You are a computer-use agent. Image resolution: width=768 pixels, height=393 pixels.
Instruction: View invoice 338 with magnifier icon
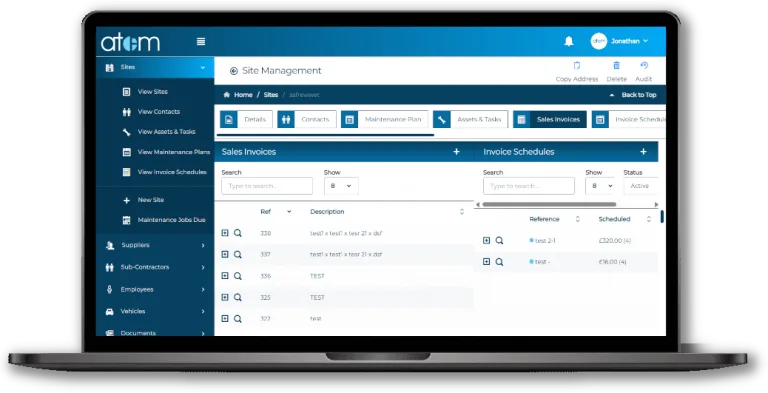pyautogui.click(x=238, y=233)
